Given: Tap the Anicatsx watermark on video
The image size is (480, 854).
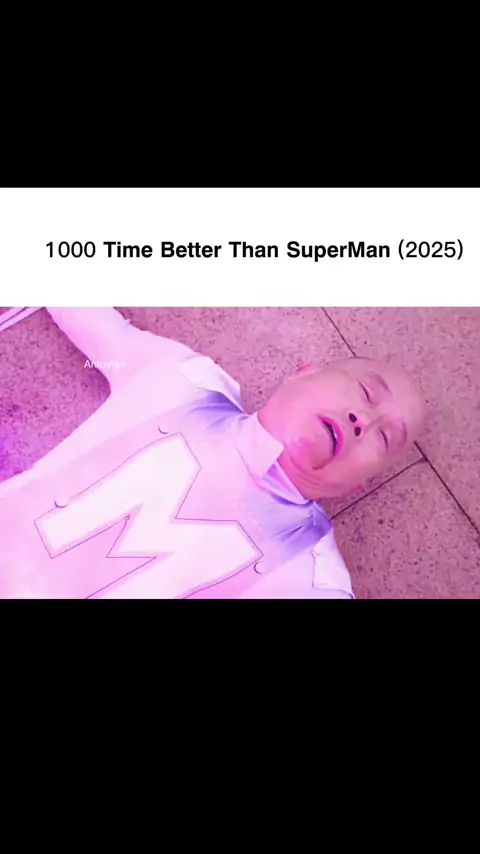Looking at the screenshot, I should (x=104, y=364).
